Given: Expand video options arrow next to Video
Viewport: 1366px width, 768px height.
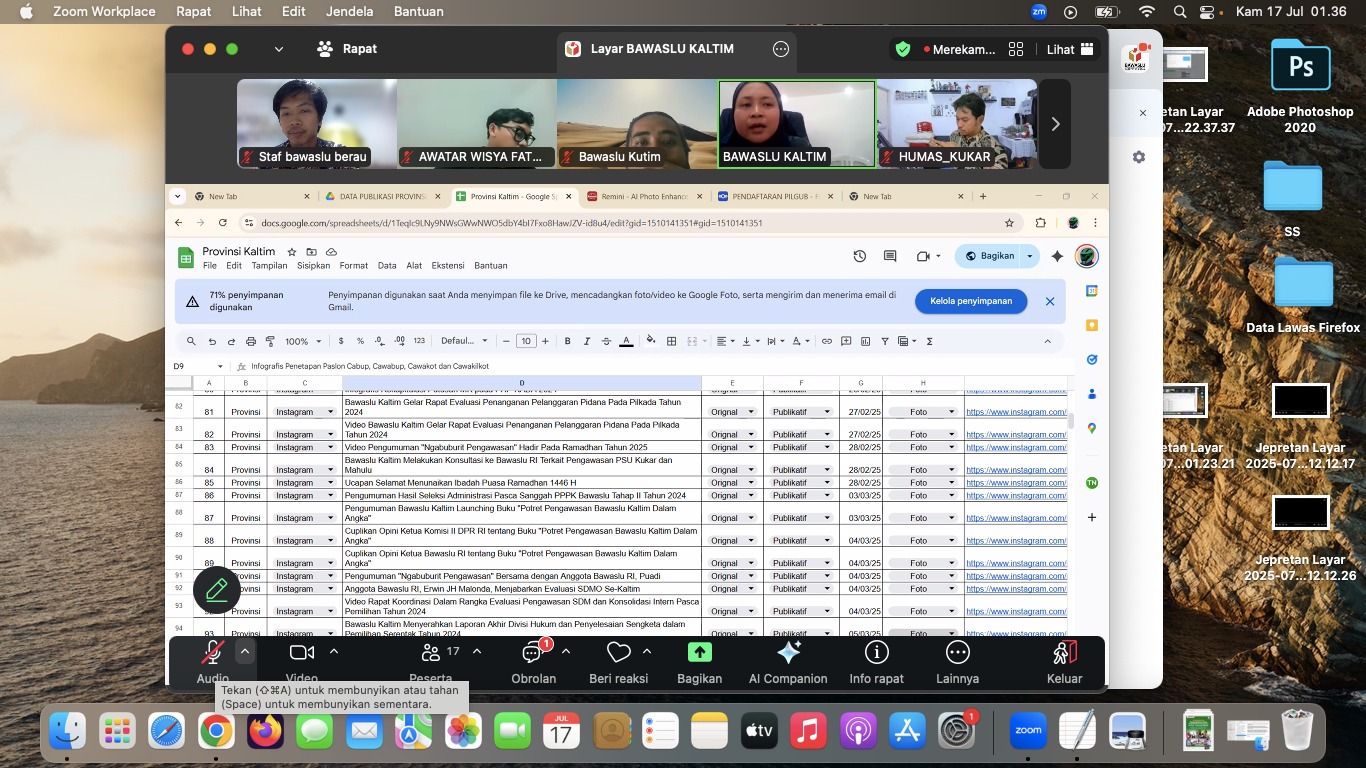Looking at the screenshot, I should coord(334,651).
